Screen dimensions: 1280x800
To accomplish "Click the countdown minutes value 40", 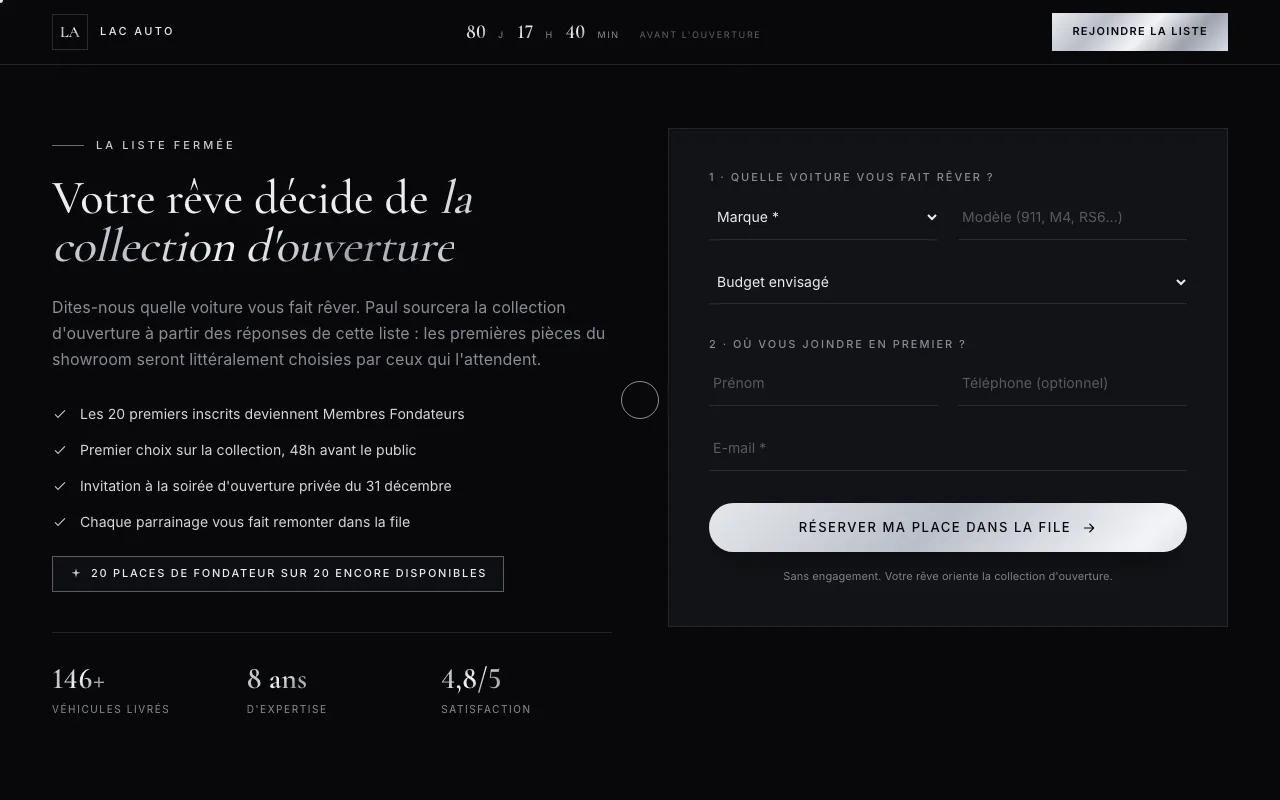I will pyautogui.click(x=575, y=32).
